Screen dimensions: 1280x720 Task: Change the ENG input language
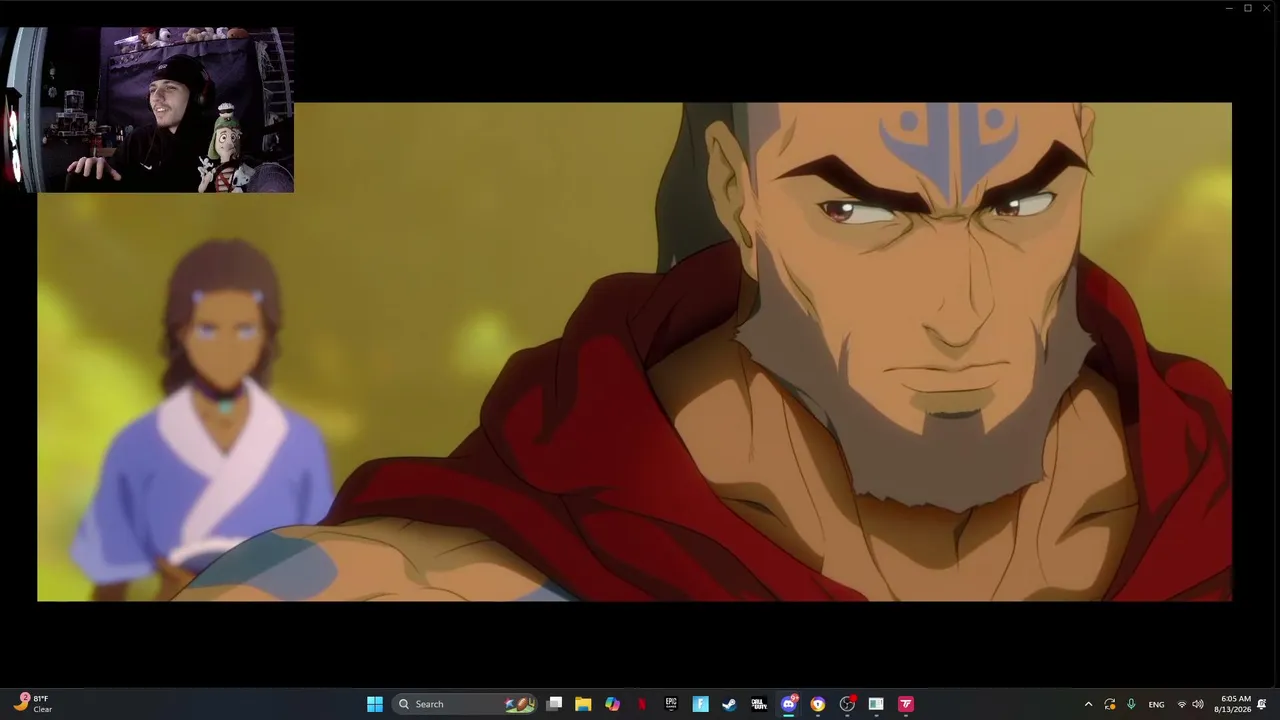tap(1156, 704)
